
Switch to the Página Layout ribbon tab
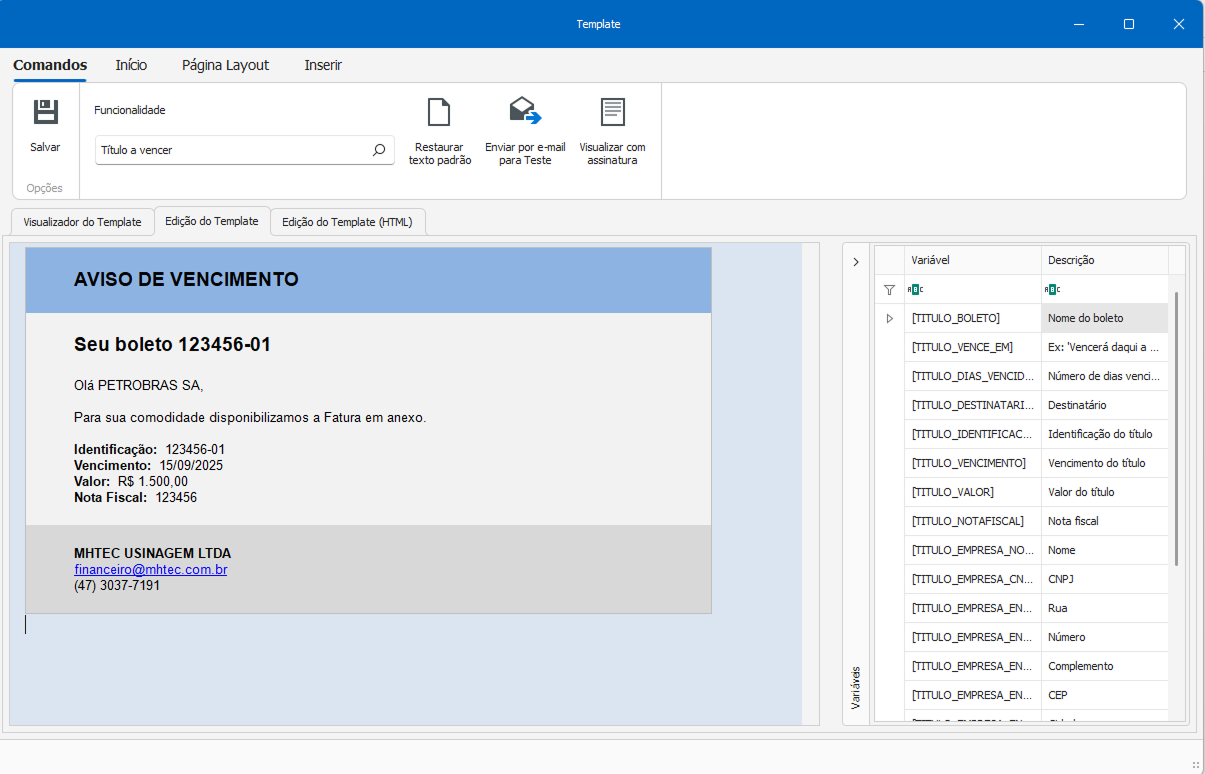tap(225, 65)
